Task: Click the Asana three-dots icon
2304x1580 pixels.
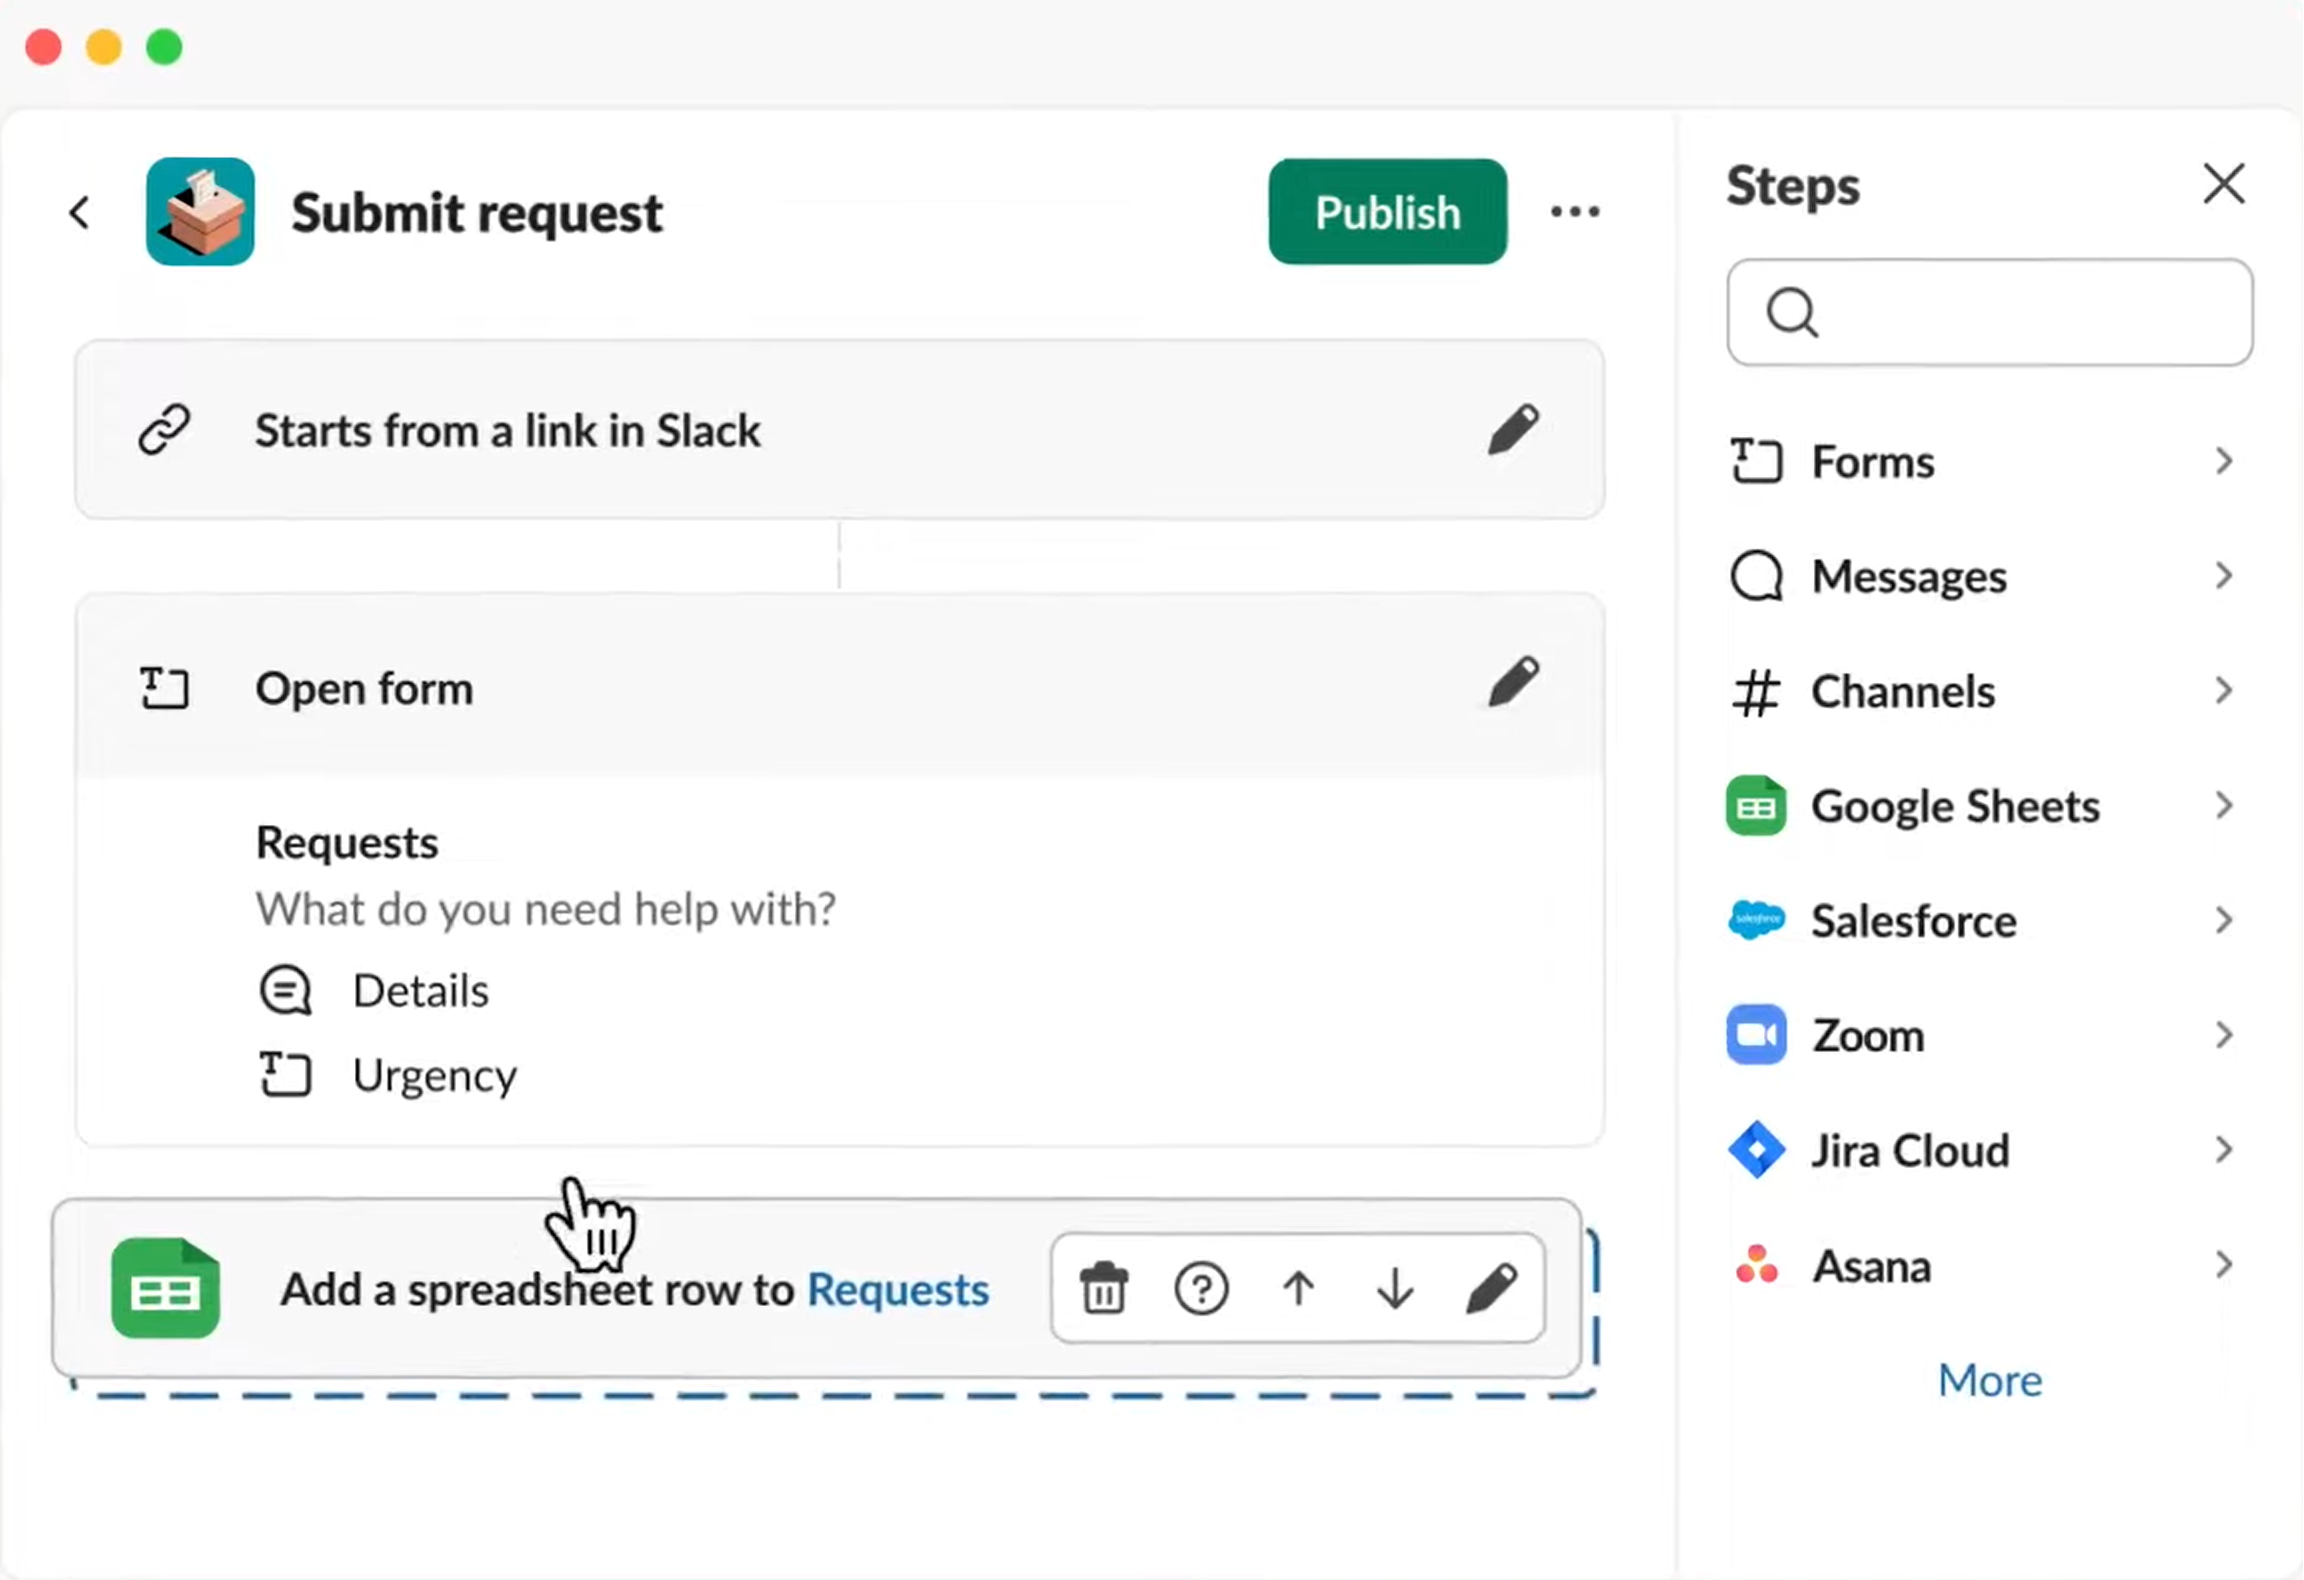Action: 1756,1265
